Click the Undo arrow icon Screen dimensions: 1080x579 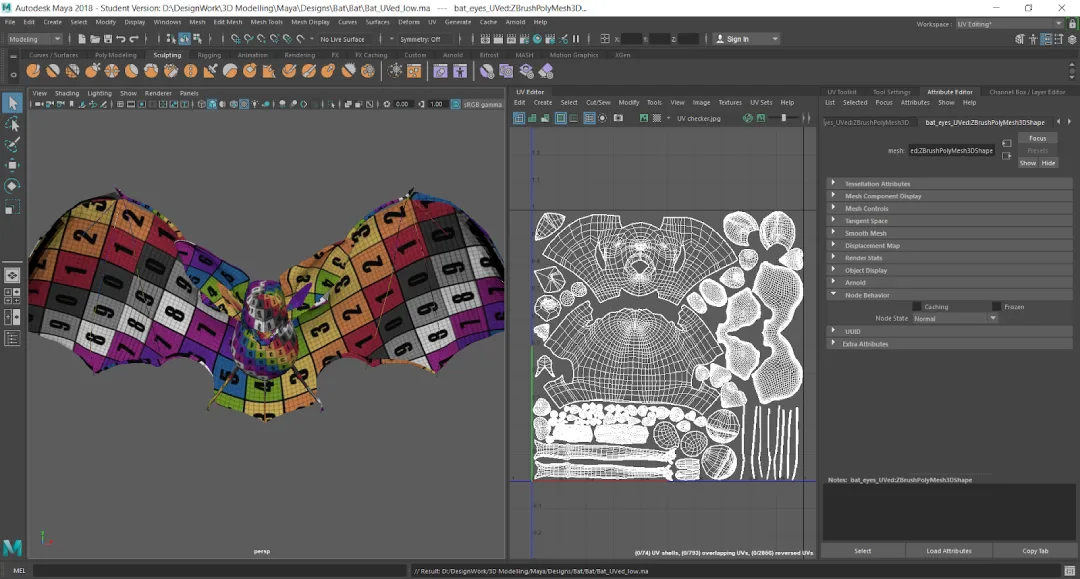pyautogui.click(x=121, y=39)
